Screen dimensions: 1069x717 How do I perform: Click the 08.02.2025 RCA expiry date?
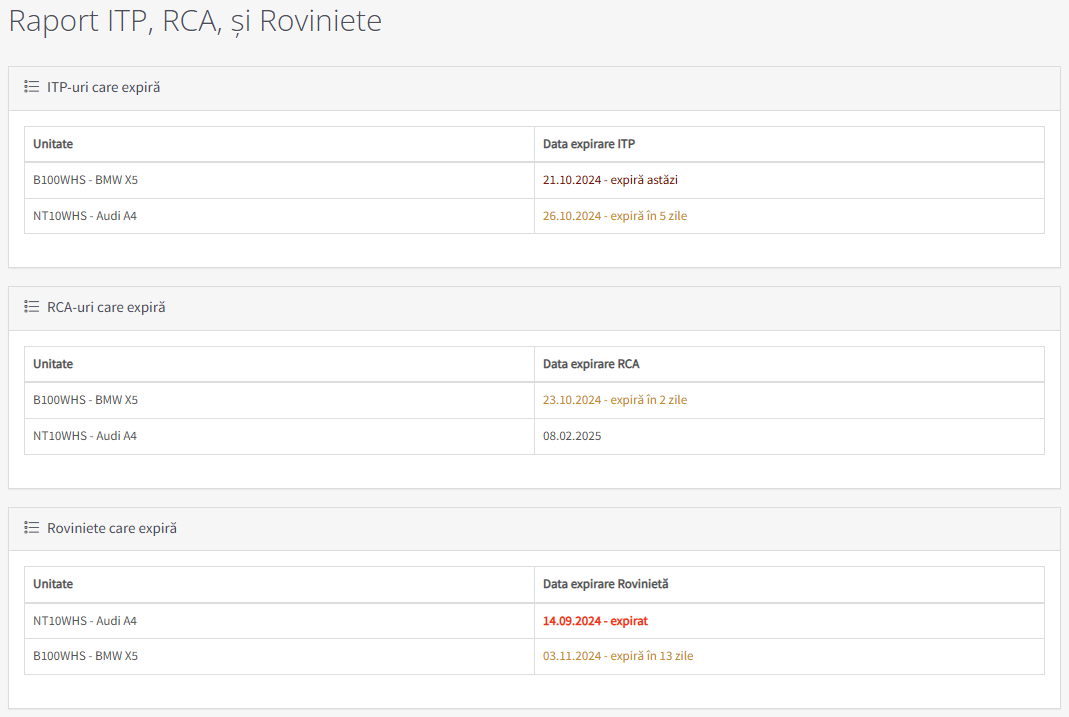tap(572, 436)
